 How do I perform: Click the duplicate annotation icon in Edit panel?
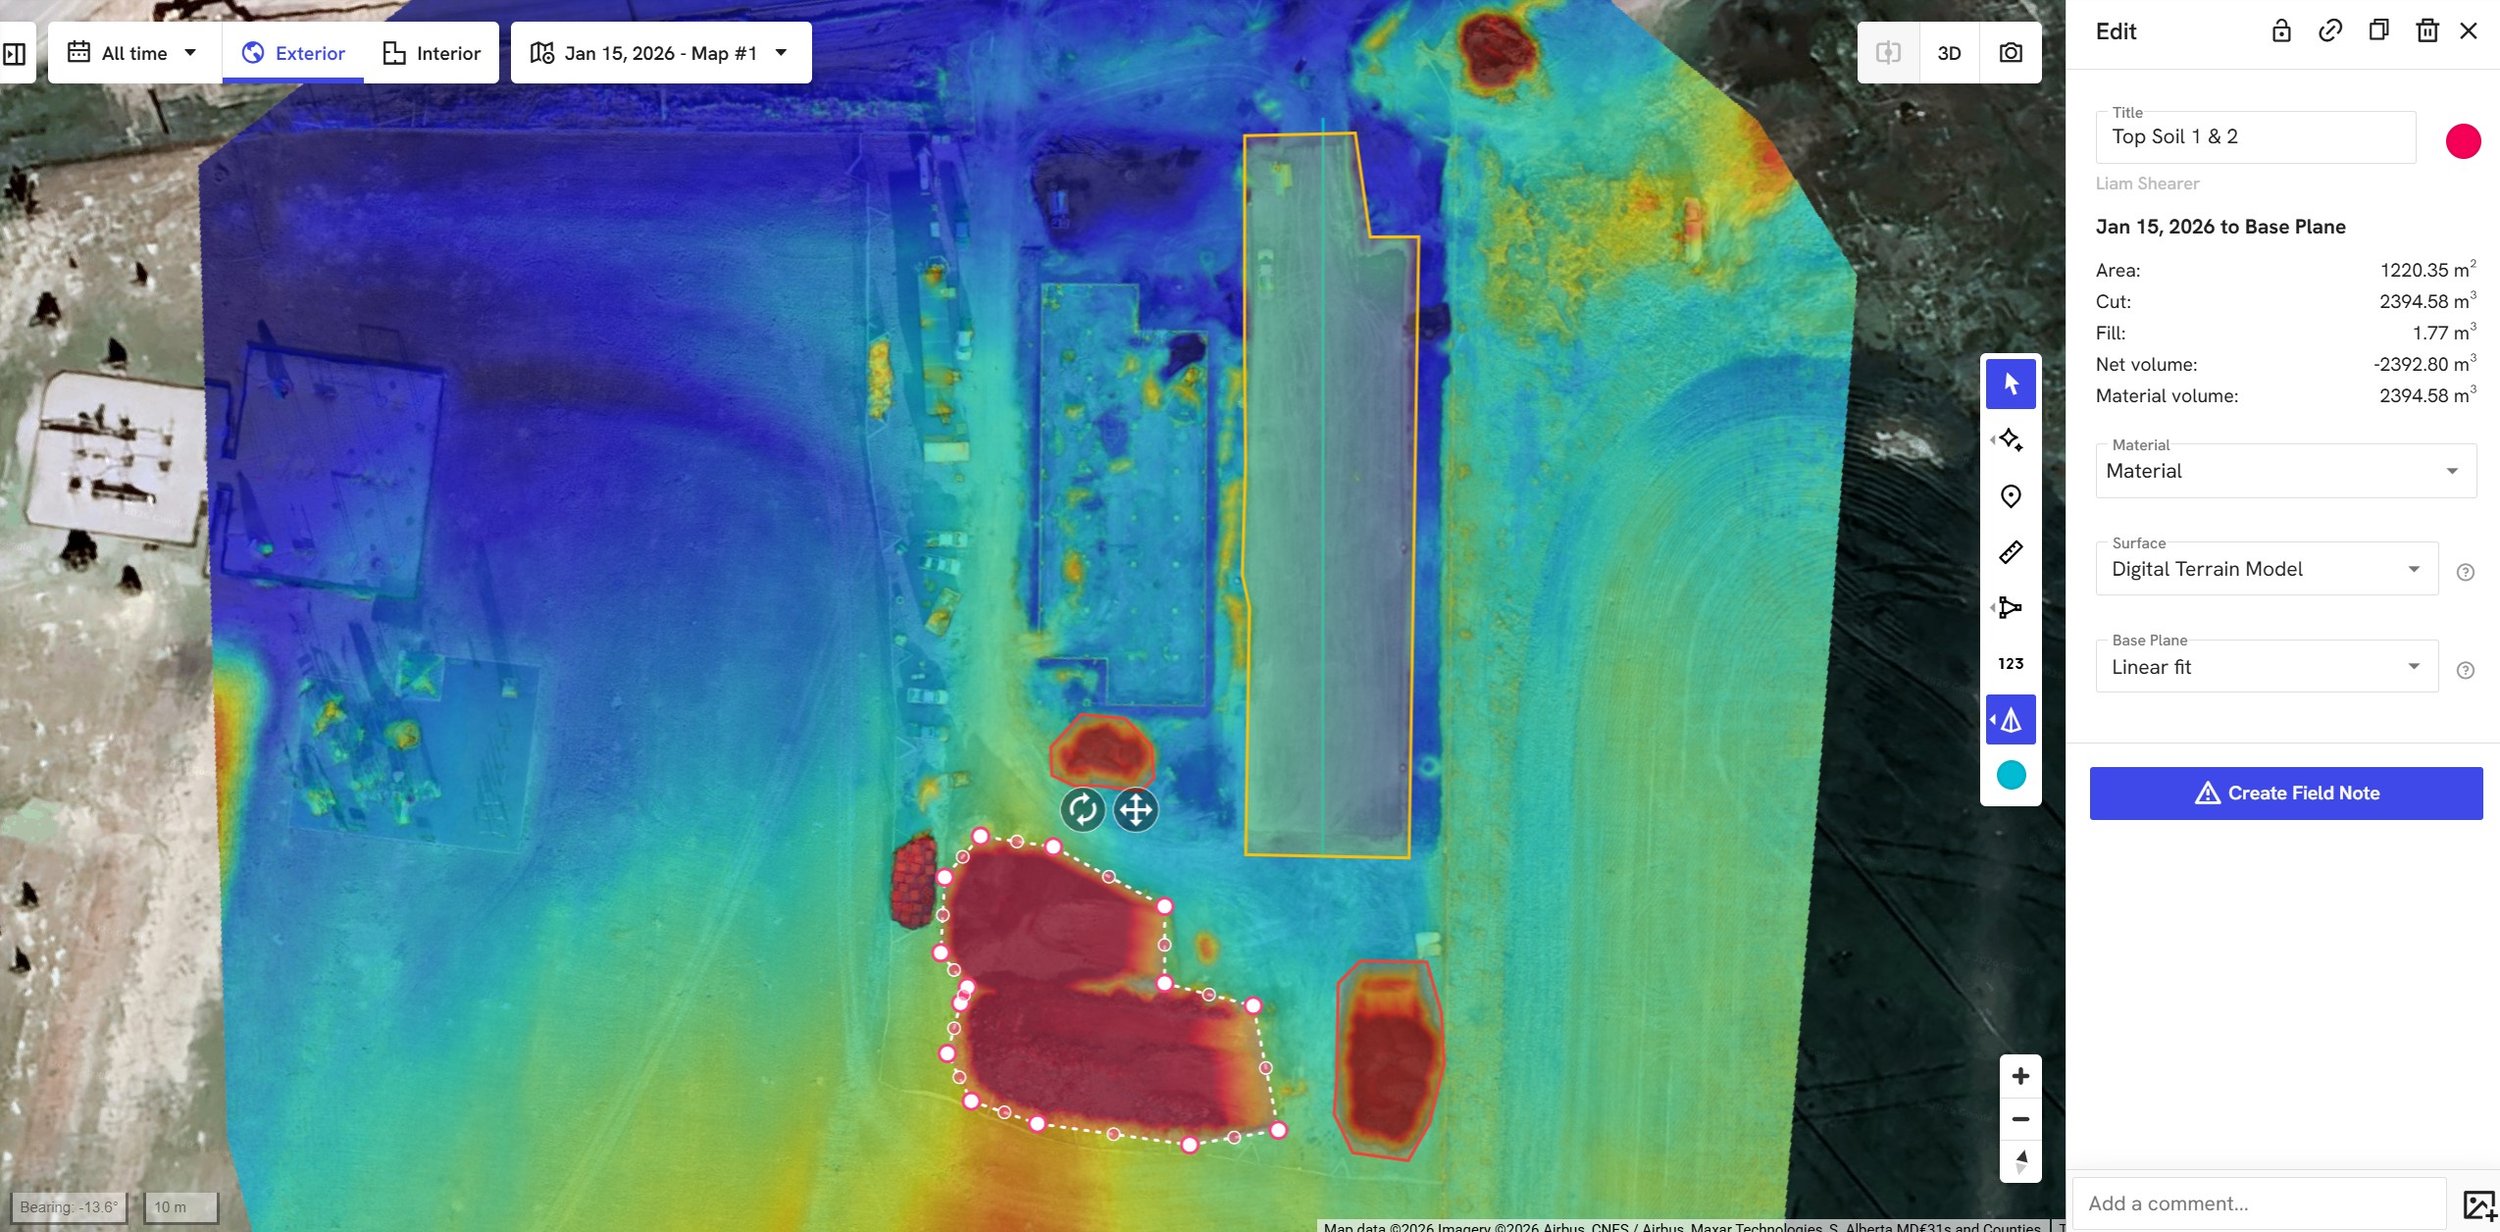click(x=2378, y=31)
